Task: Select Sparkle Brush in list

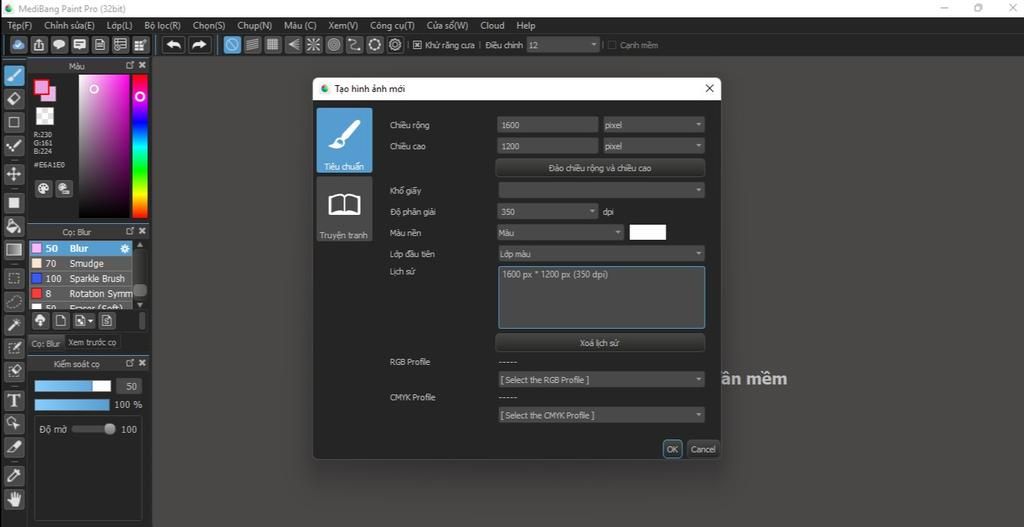Action: pos(81,278)
